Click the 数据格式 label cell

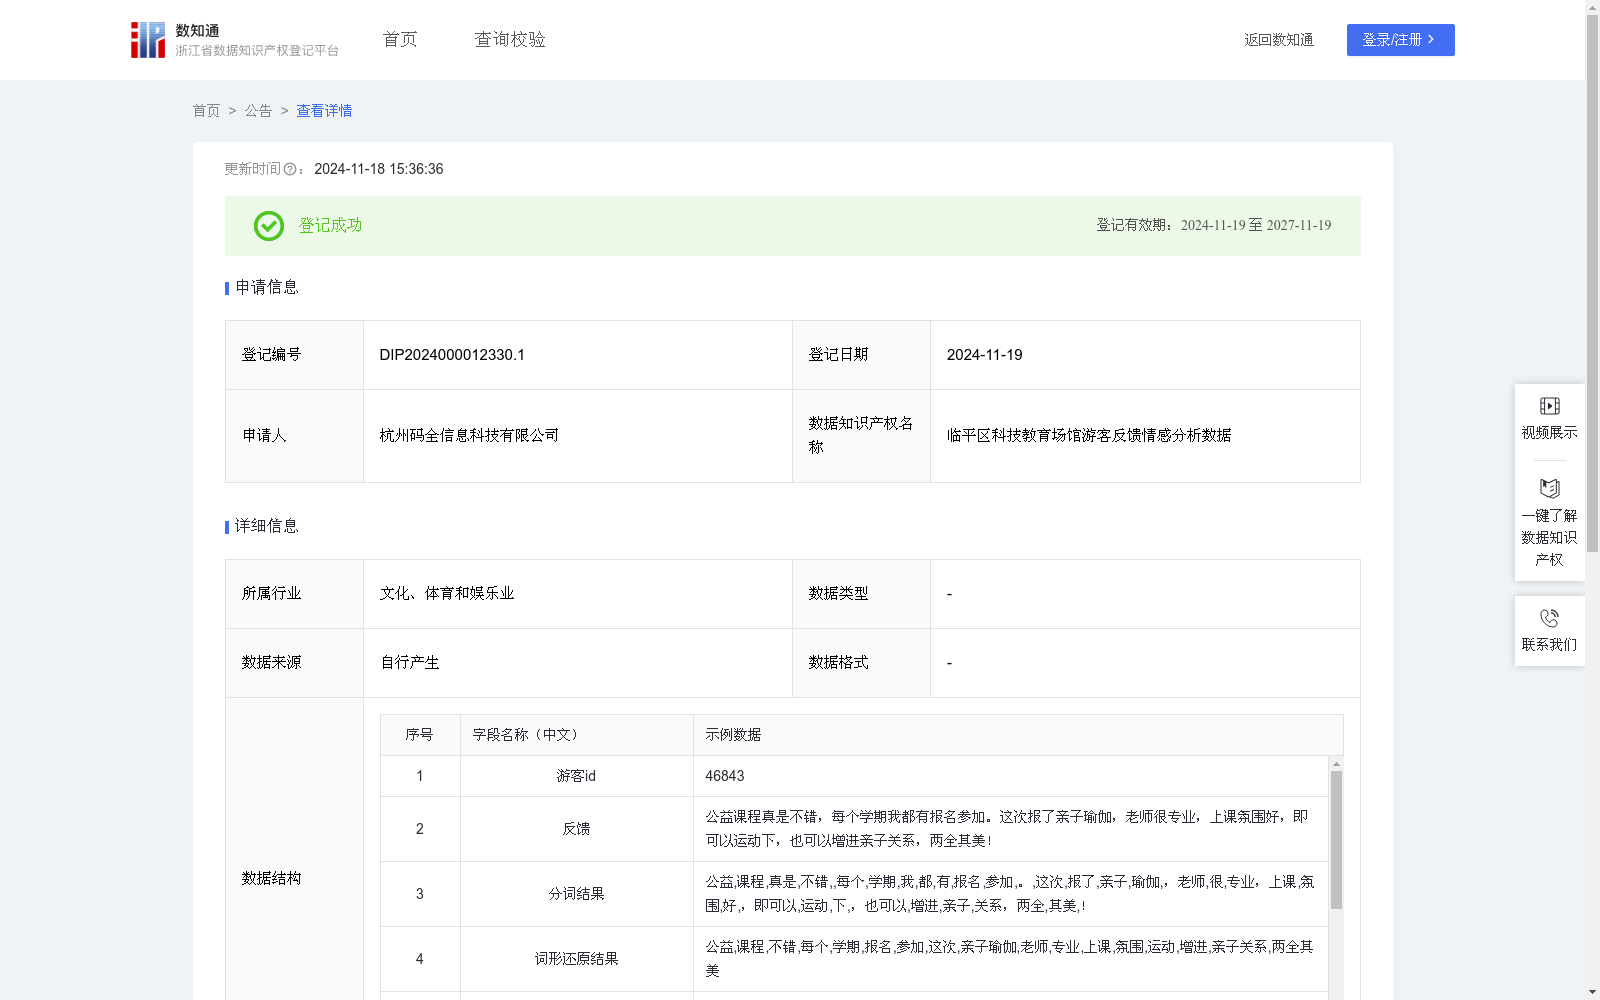point(861,663)
